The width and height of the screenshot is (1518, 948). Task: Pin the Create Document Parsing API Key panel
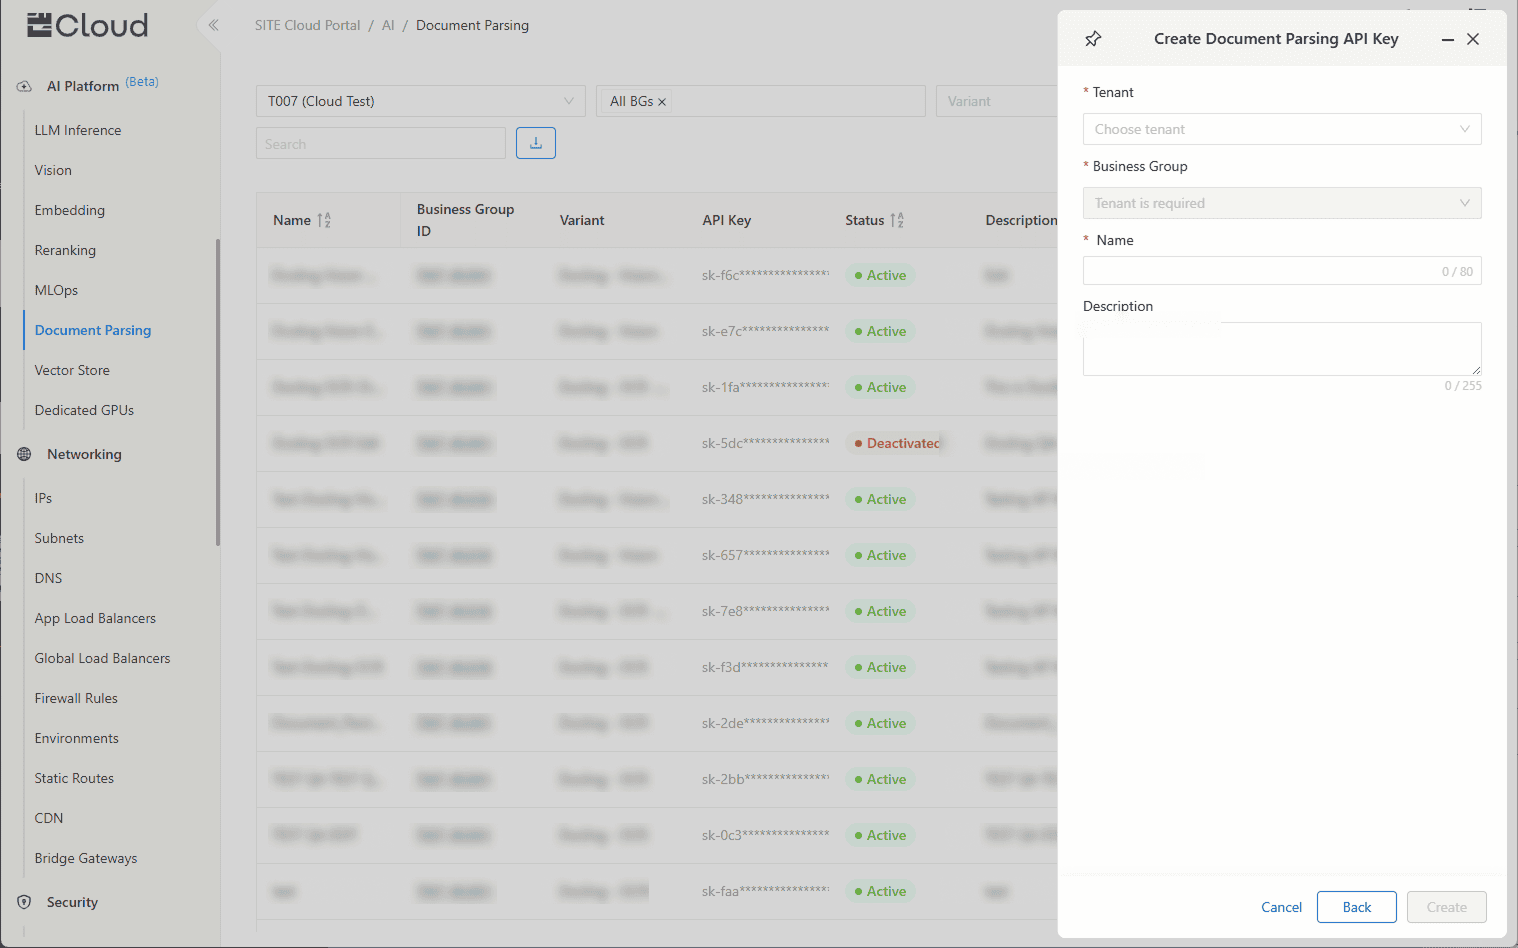point(1093,39)
